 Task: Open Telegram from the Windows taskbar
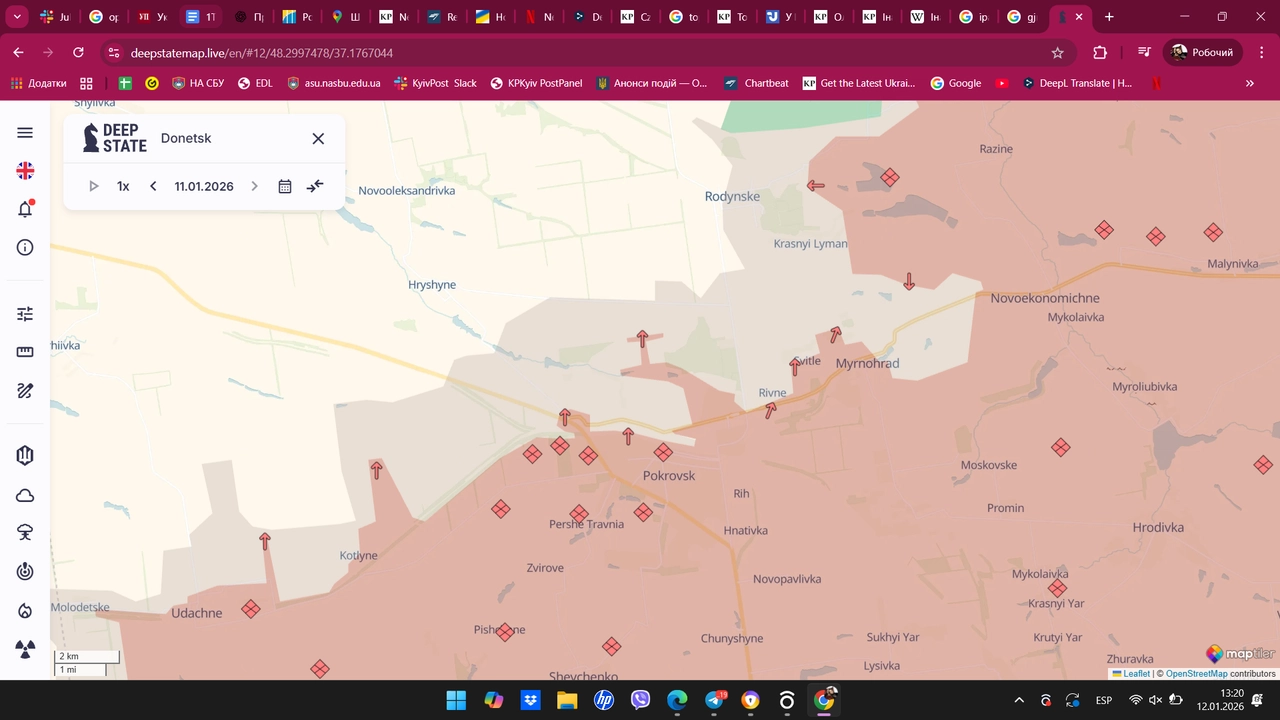pyautogui.click(x=714, y=700)
